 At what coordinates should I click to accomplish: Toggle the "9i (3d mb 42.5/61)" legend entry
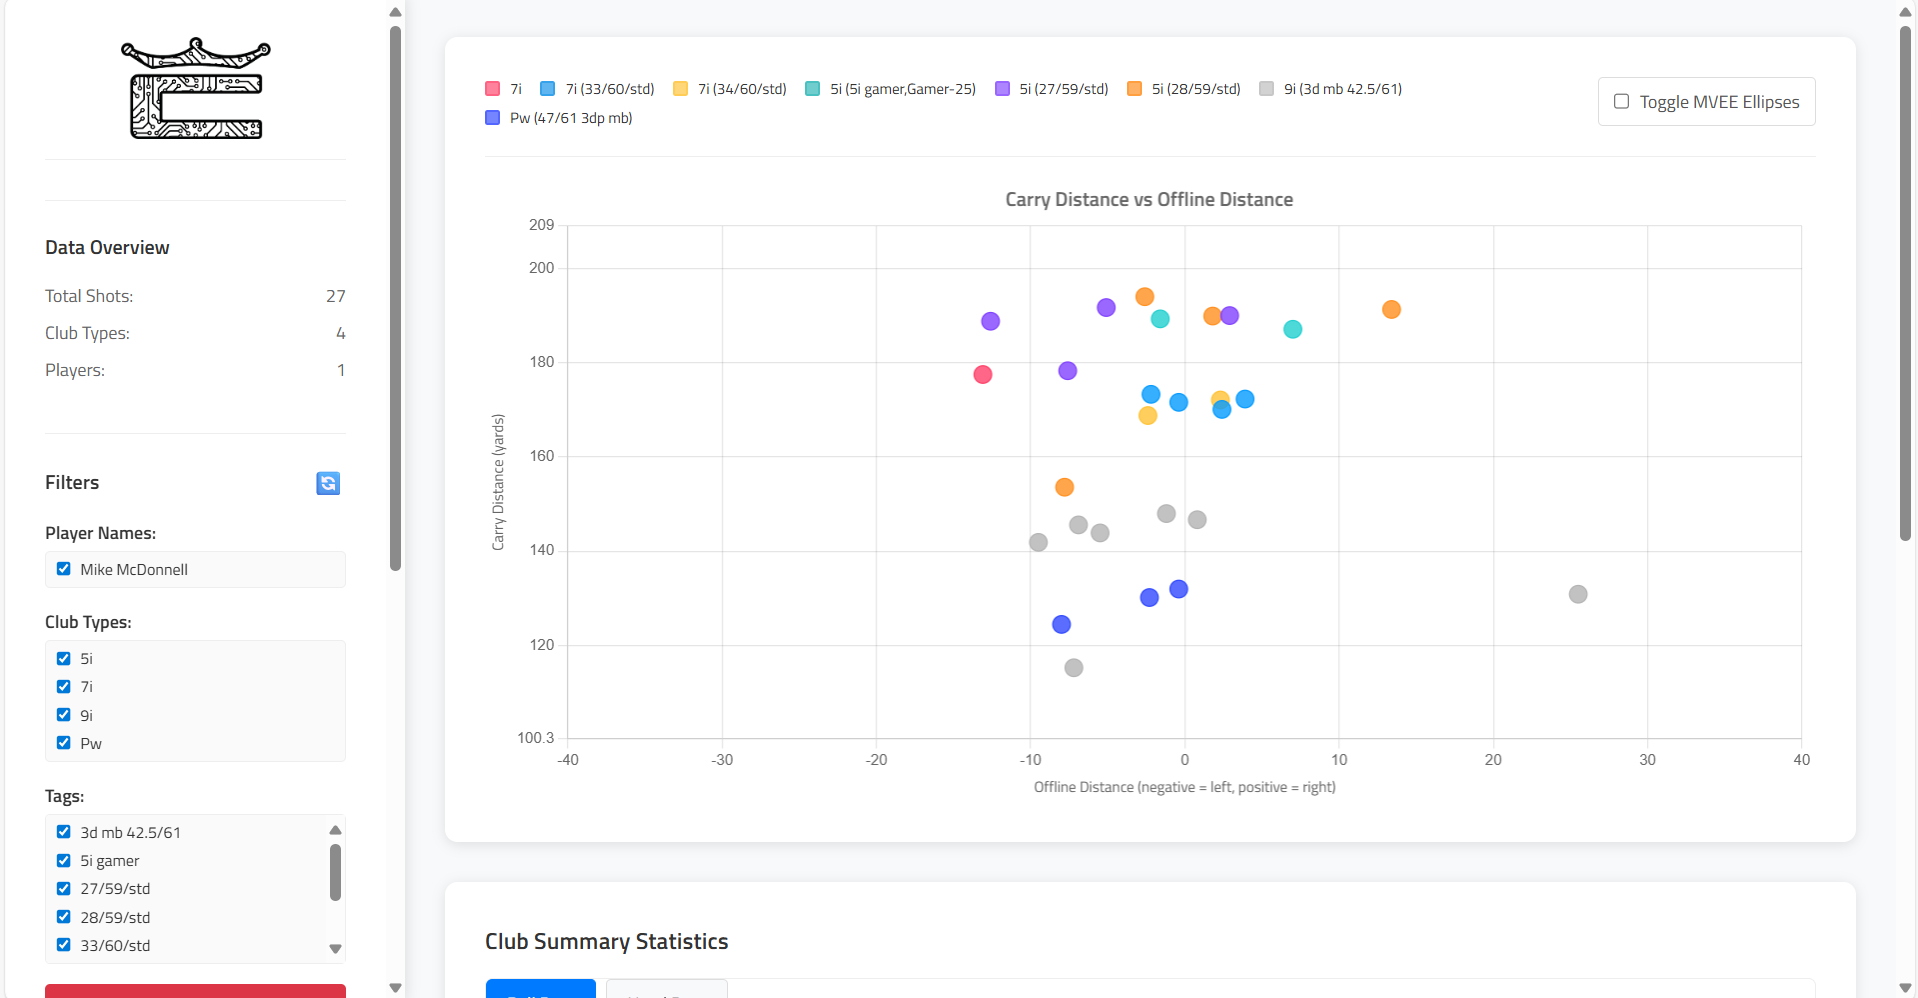click(x=1330, y=88)
